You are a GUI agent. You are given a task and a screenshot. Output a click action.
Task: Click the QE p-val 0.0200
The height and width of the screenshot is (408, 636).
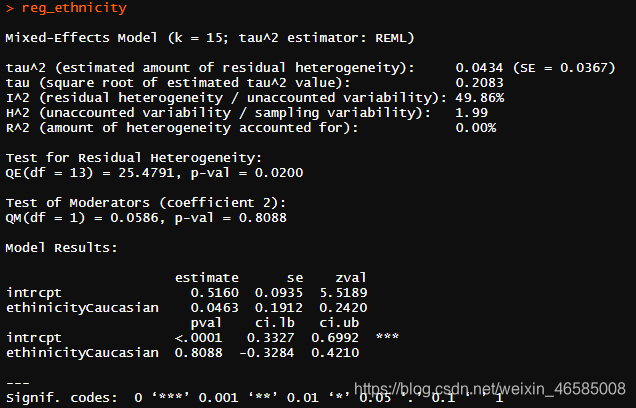click(279, 173)
